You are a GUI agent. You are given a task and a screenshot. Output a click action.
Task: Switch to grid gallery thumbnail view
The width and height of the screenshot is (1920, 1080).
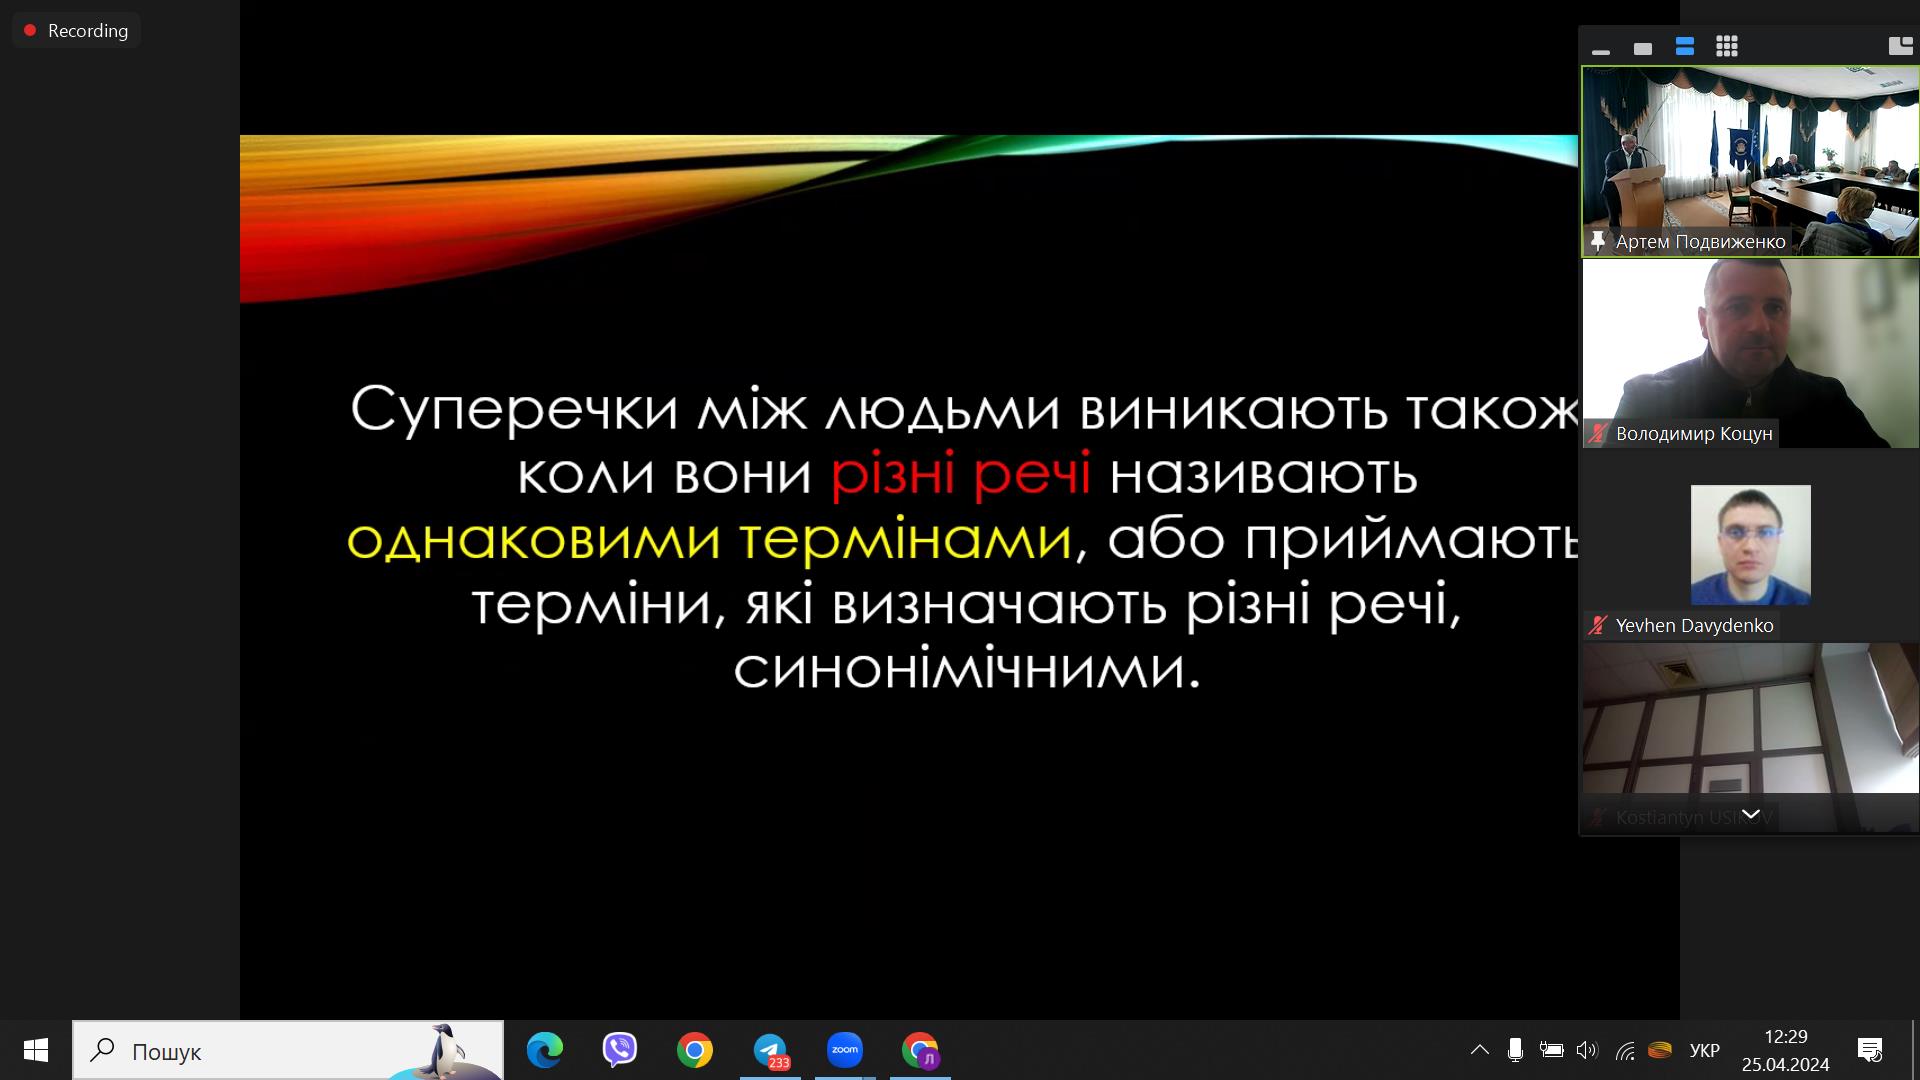(1727, 47)
